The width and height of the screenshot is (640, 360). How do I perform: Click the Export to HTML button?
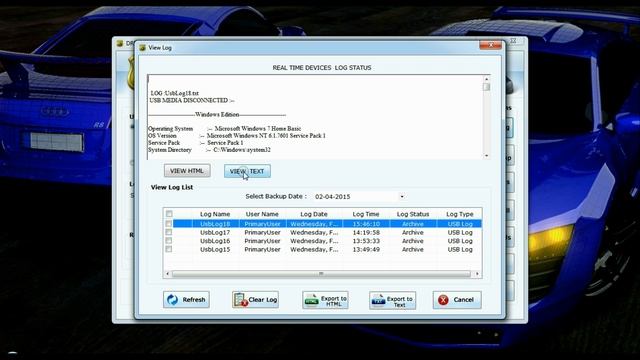tap(325, 300)
